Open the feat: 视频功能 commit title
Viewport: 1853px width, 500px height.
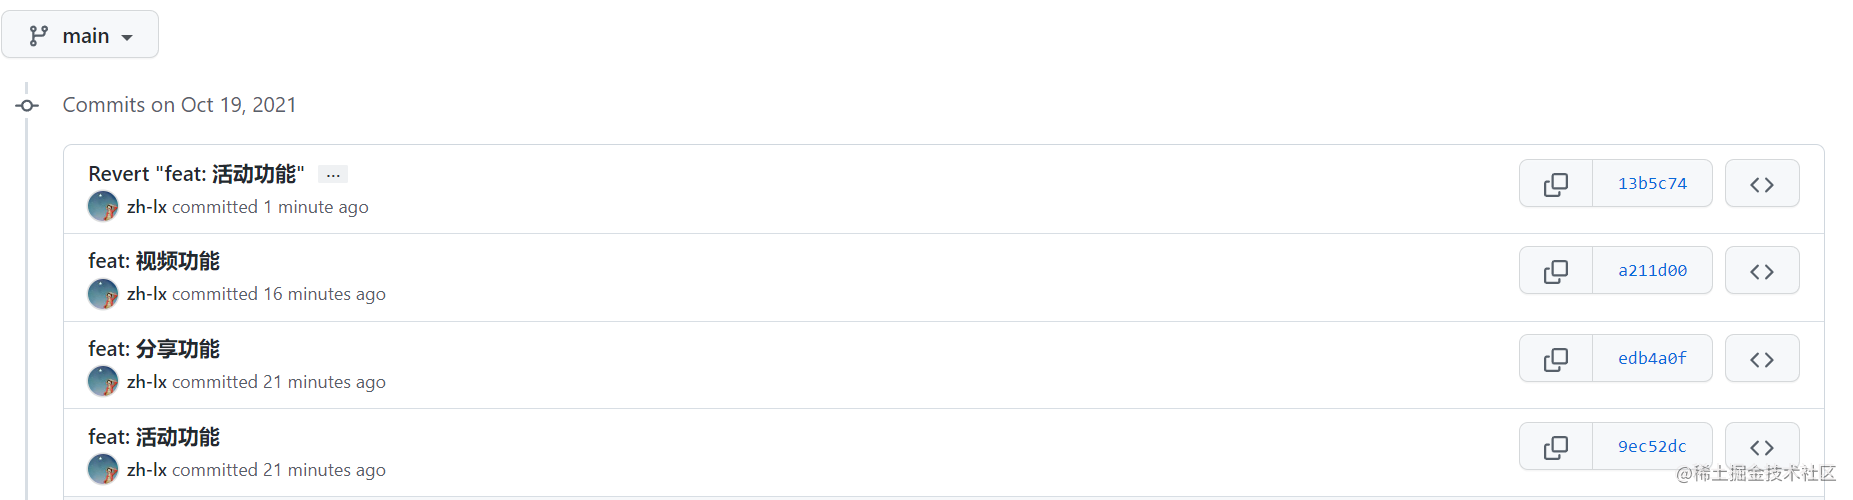click(x=154, y=261)
